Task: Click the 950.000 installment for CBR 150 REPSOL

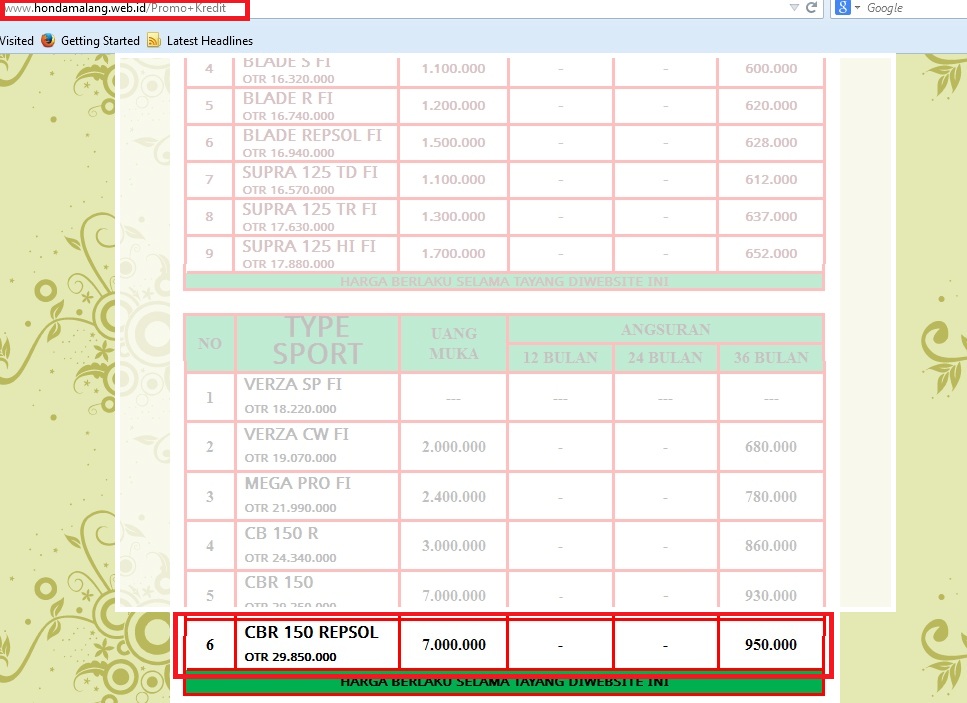Action: pyautogui.click(x=771, y=645)
